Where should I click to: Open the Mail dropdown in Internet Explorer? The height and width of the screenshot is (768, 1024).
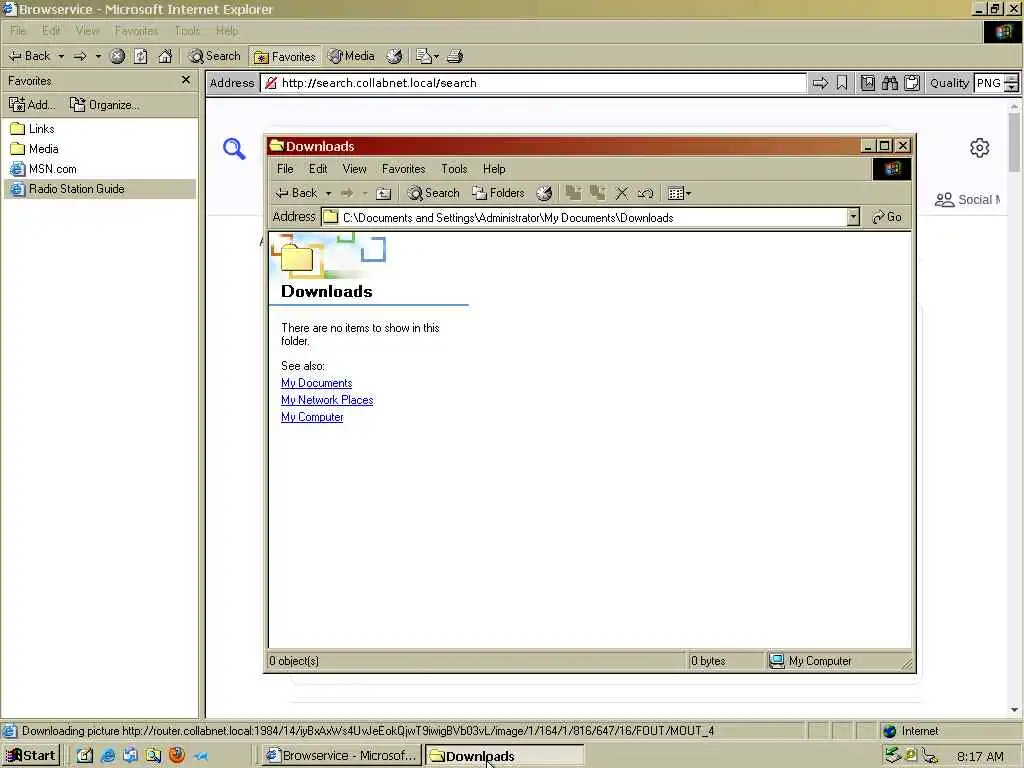point(427,56)
